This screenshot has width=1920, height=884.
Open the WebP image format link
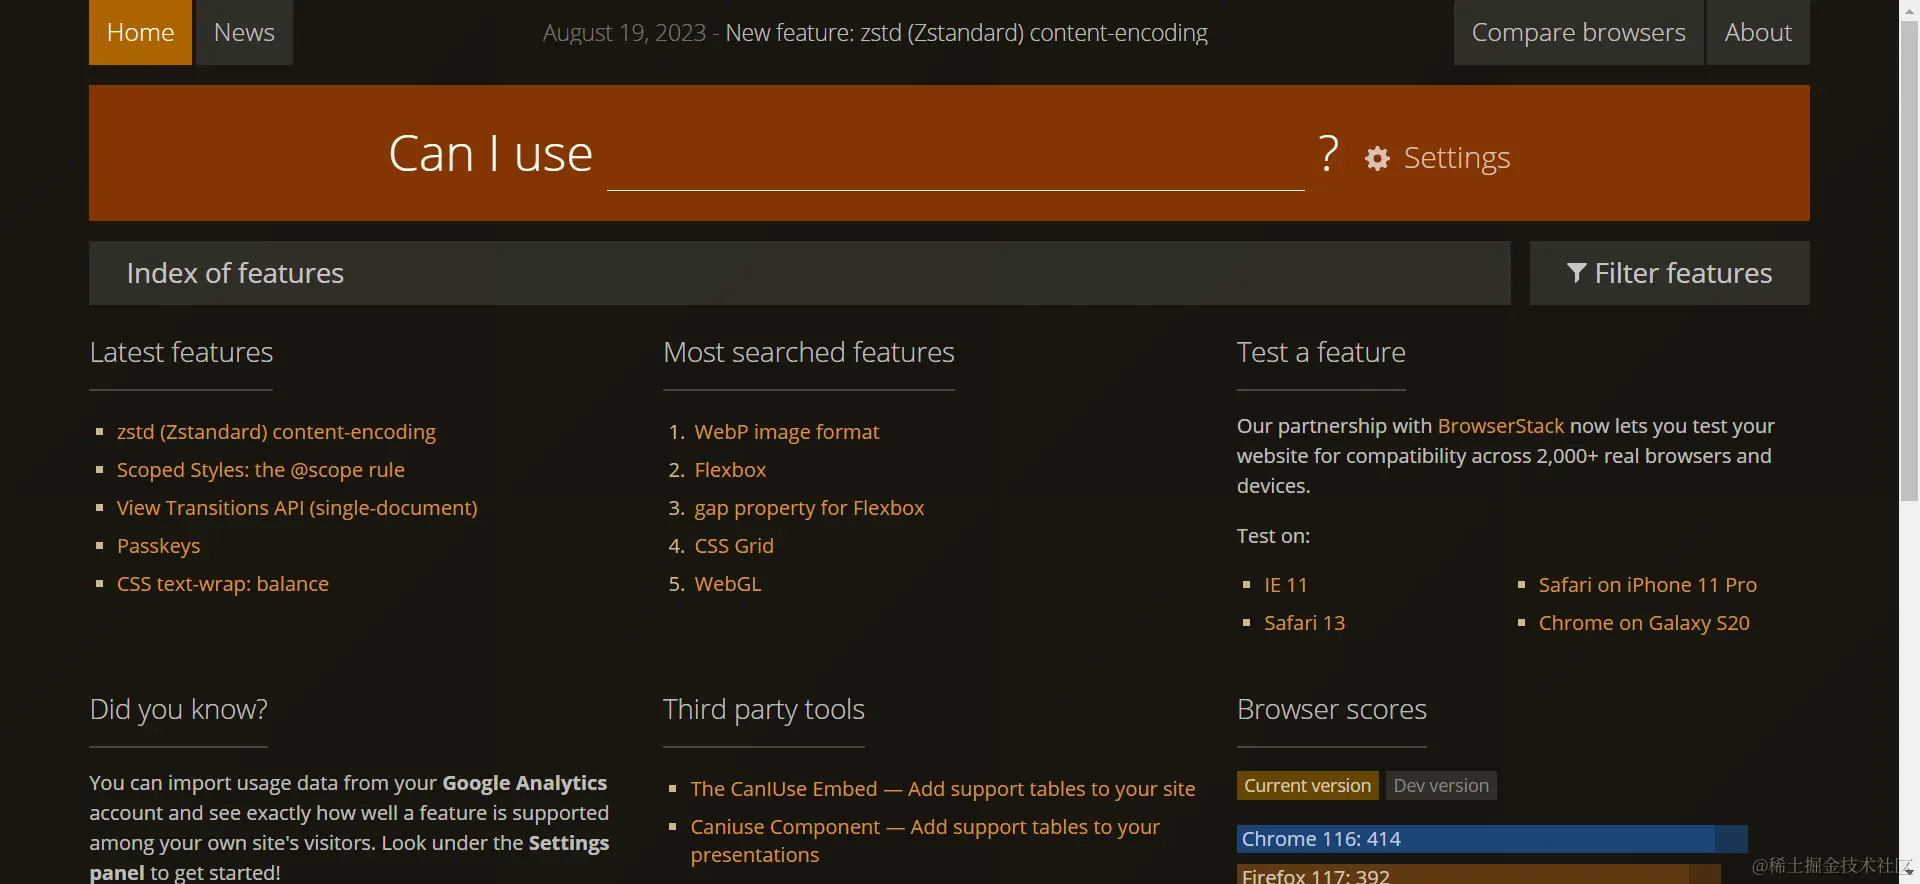tap(787, 432)
